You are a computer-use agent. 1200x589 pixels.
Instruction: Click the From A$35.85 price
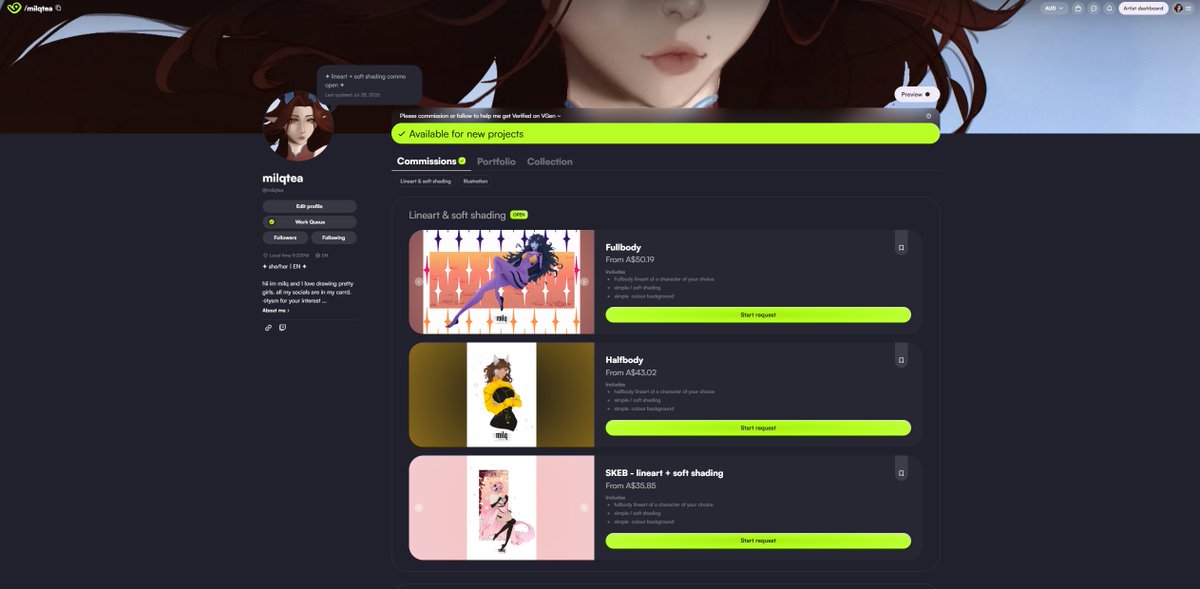click(x=631, y=486)
